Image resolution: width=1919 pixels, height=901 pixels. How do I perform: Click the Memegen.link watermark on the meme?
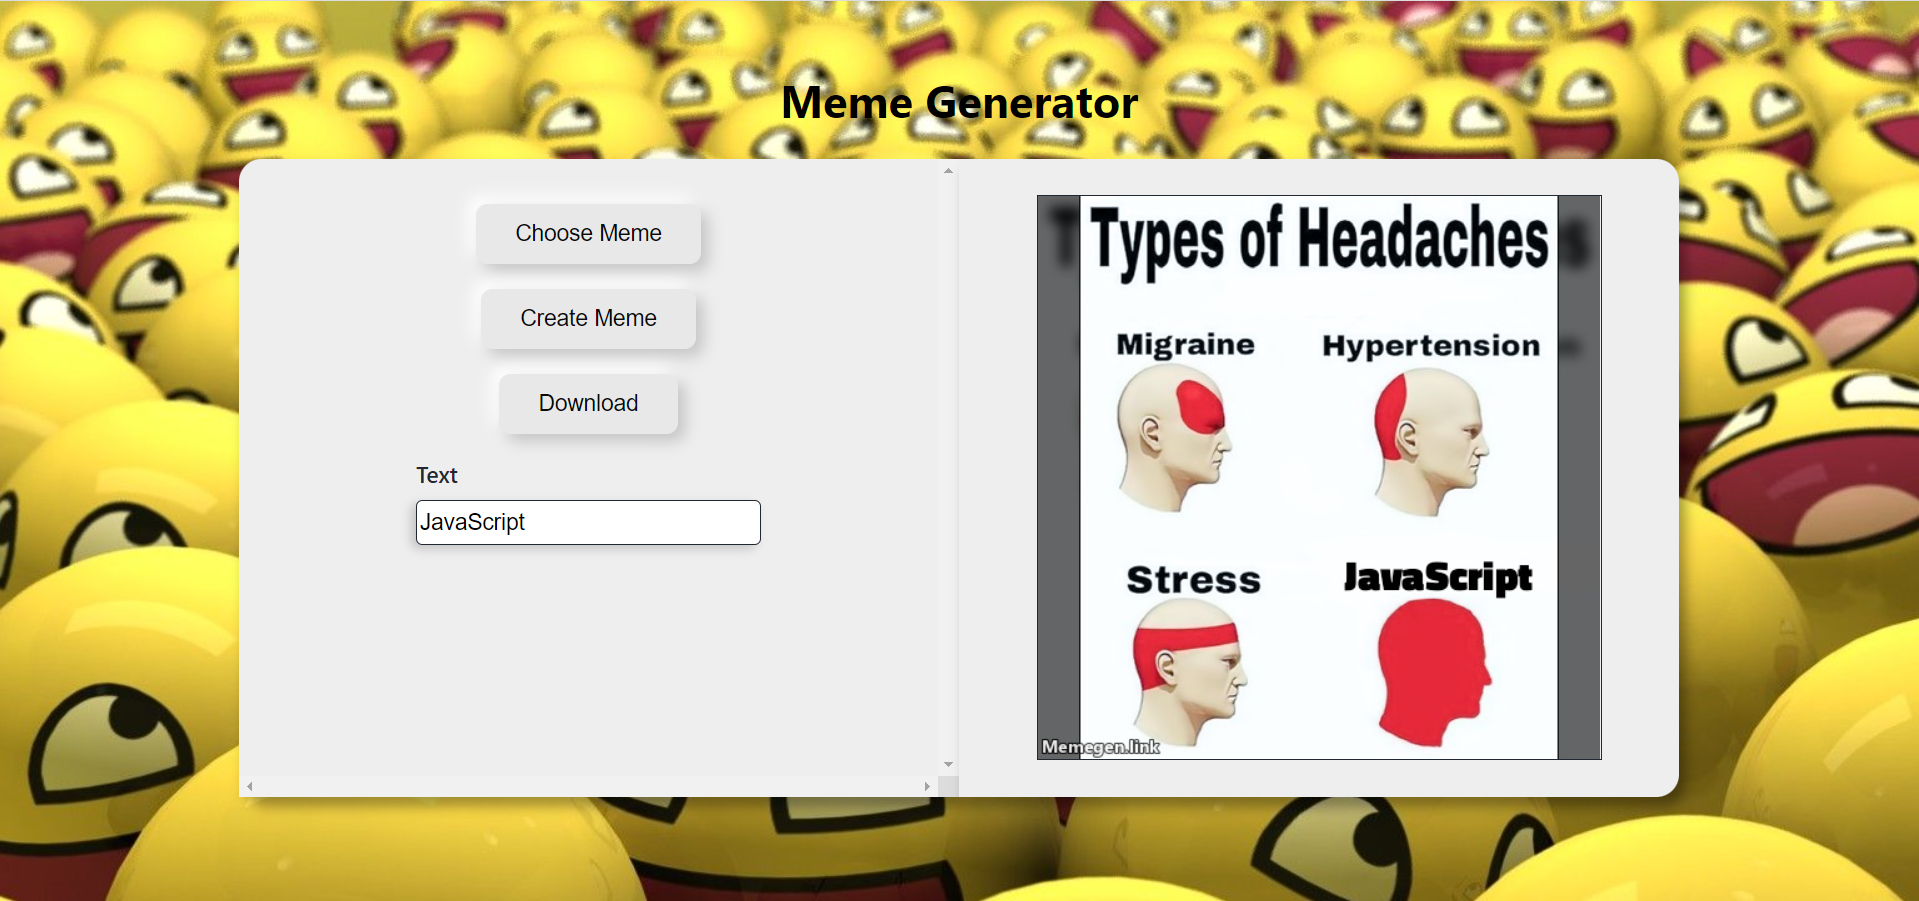pos(1100,747)
